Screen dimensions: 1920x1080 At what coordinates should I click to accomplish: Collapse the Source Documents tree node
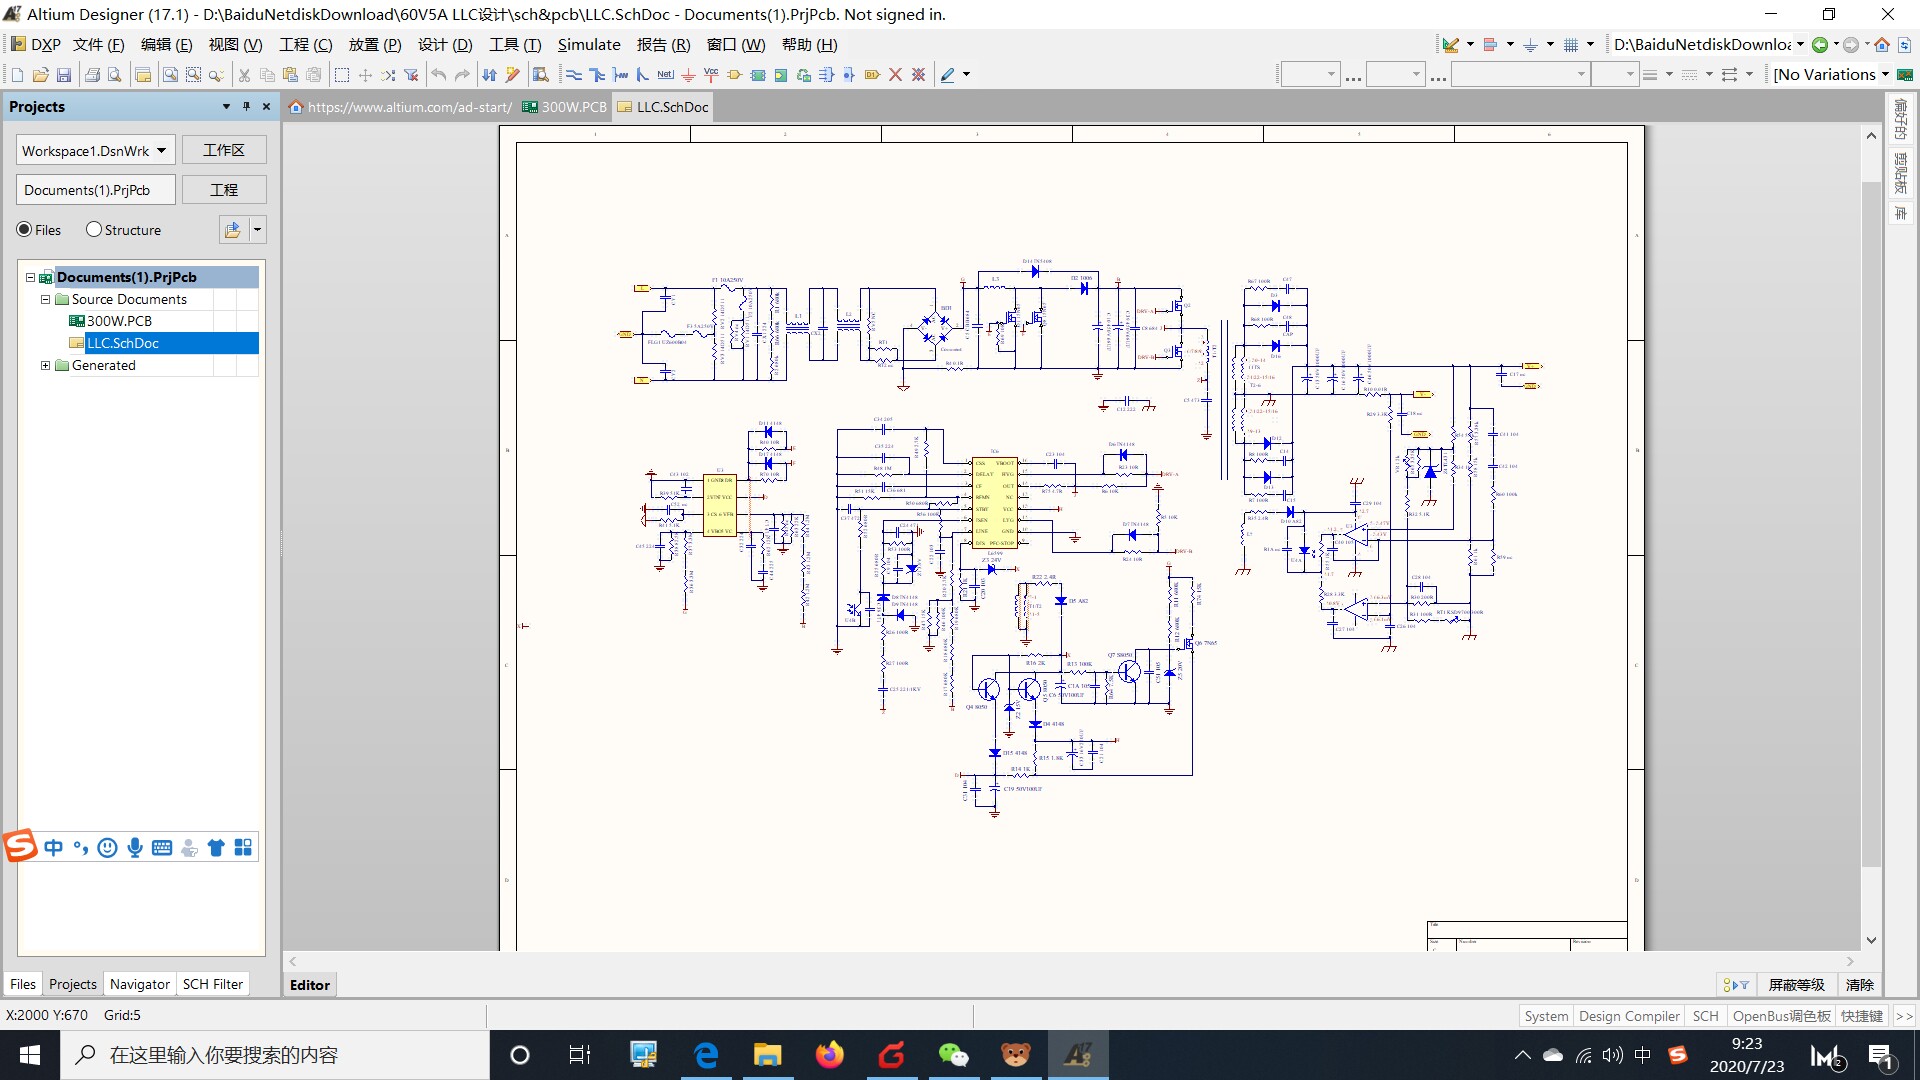tap(45, 300)
